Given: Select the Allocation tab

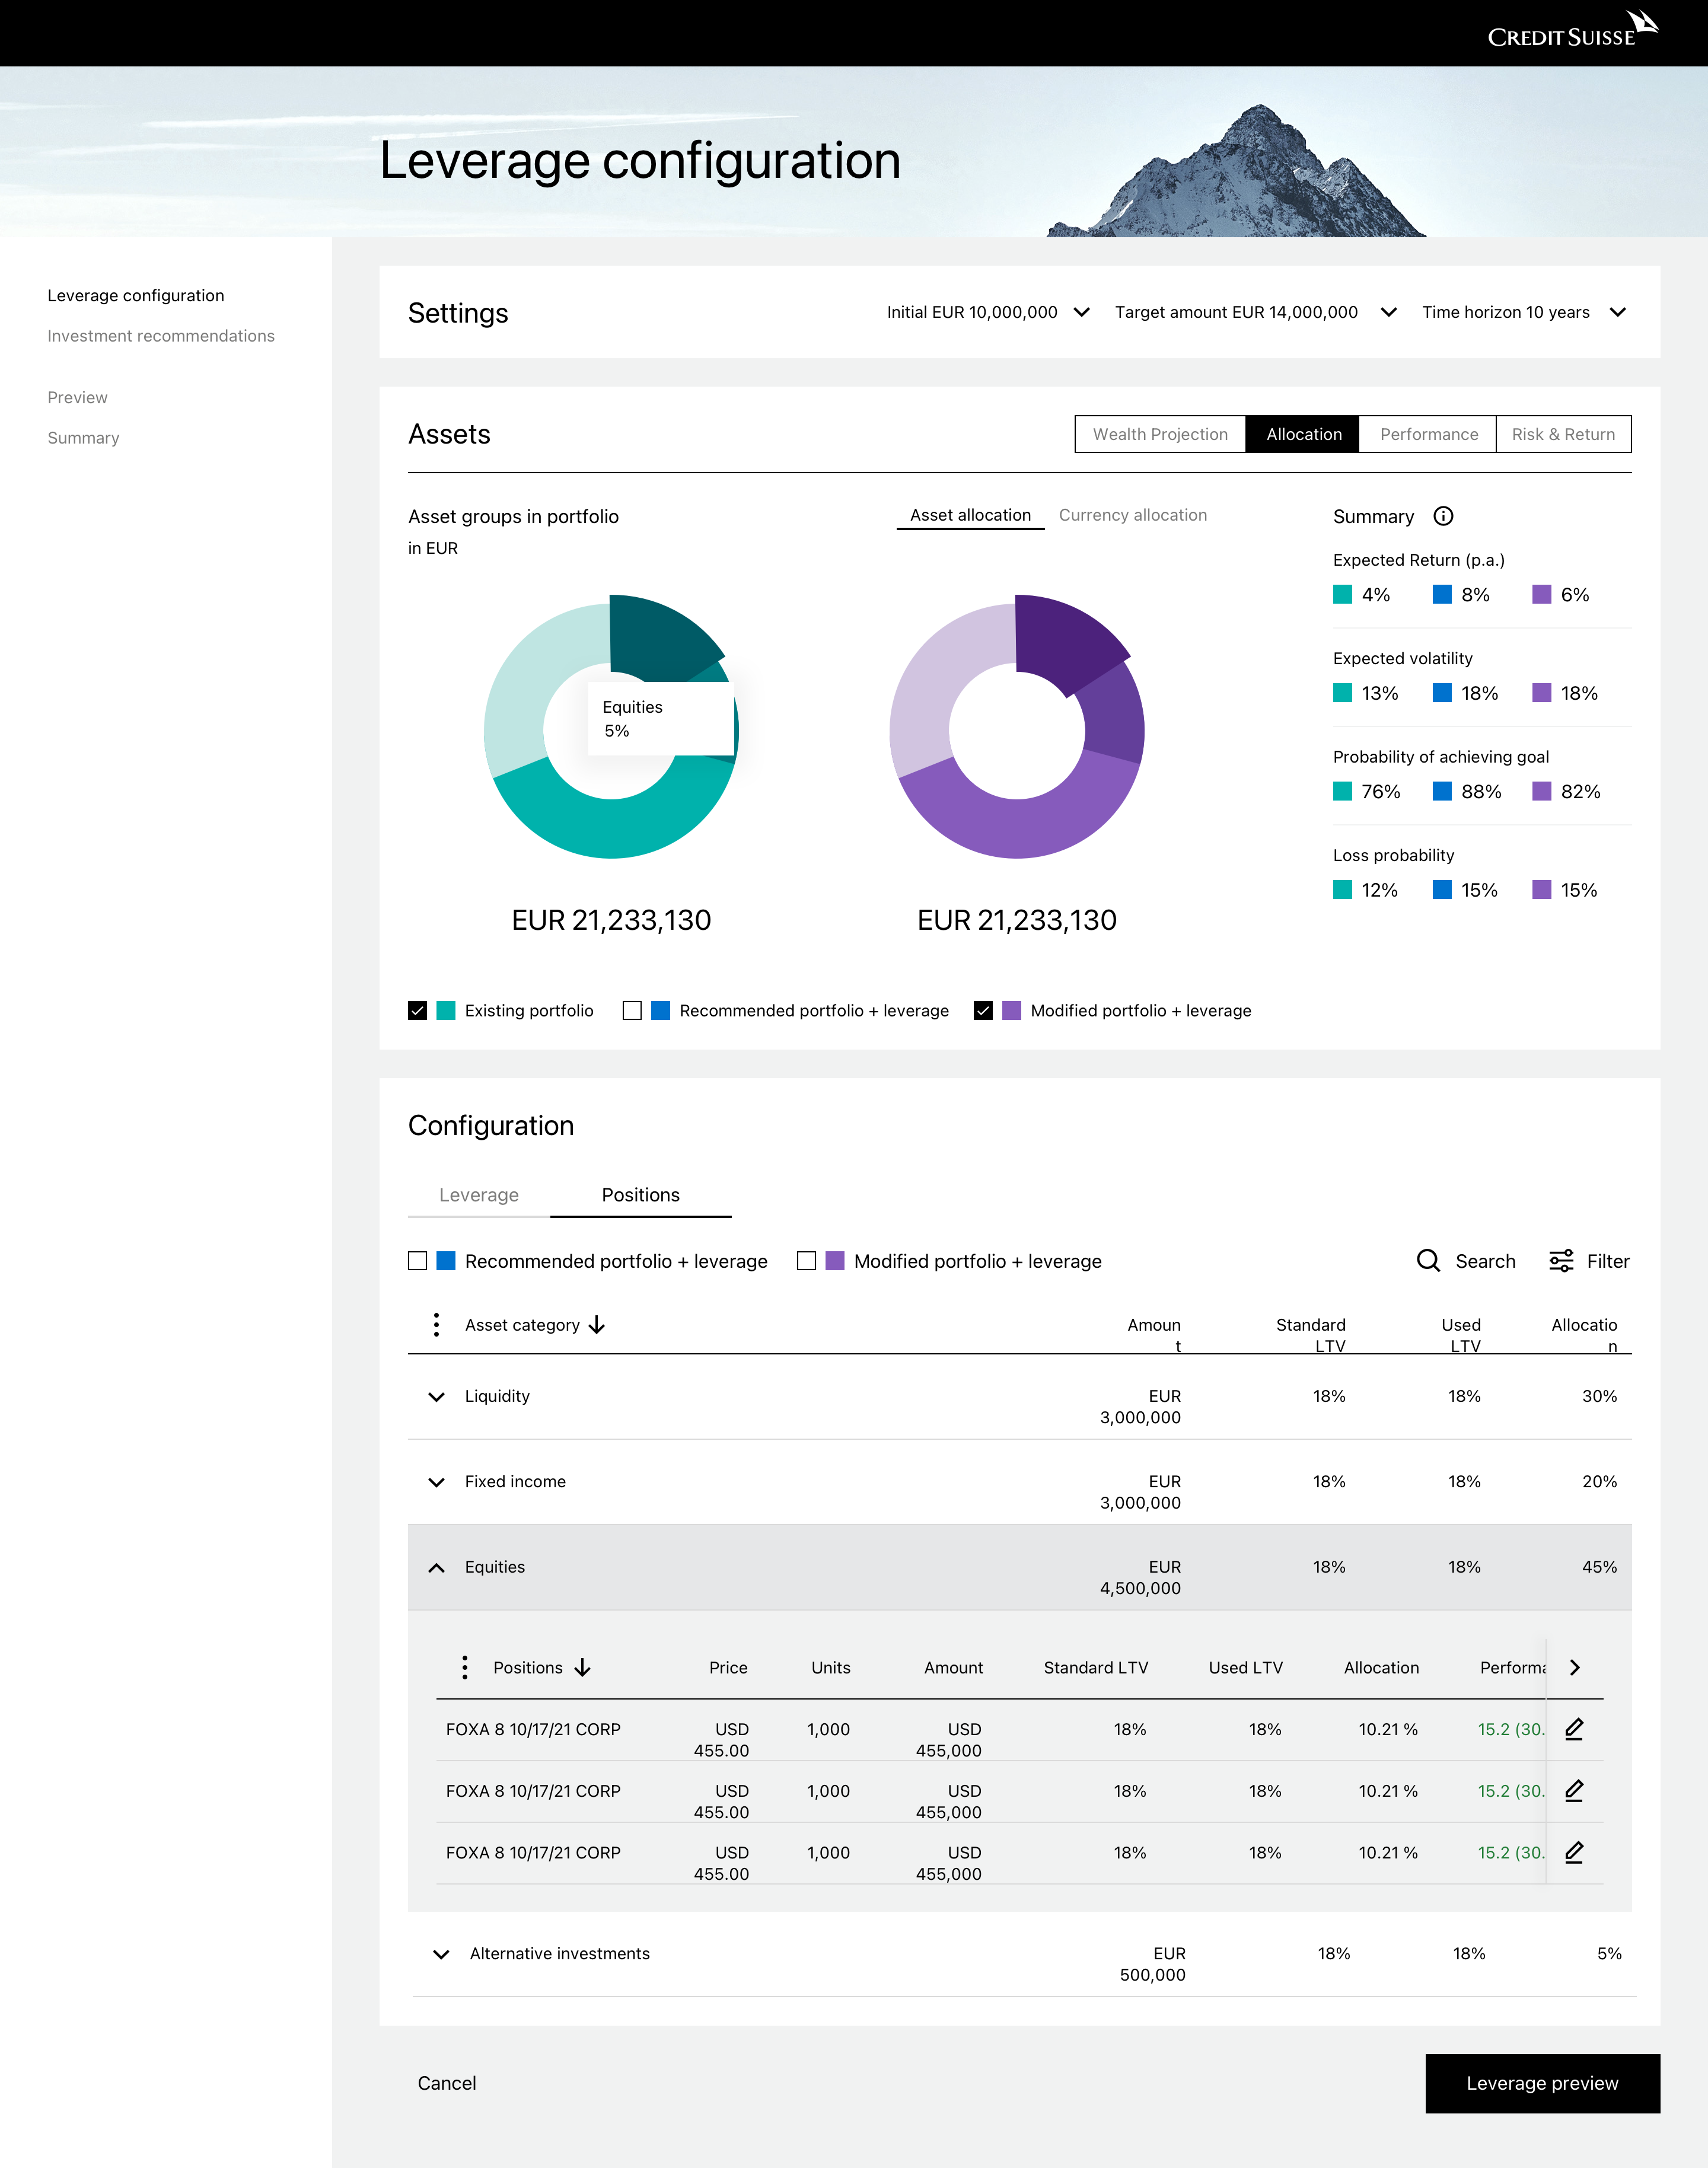Looking at the screenshot, I should tap(1303, 434).
